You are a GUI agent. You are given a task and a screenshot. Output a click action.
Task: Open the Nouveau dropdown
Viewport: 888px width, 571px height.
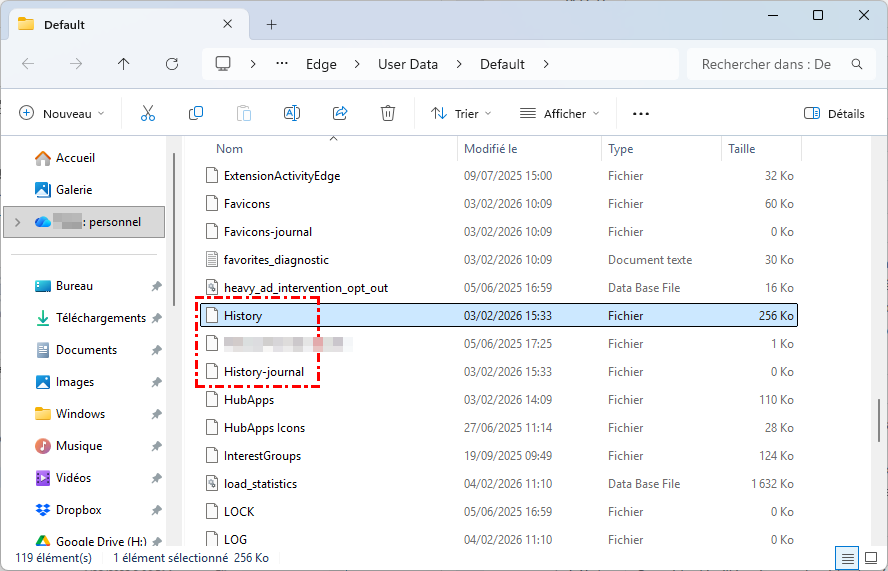coord(62,113)
